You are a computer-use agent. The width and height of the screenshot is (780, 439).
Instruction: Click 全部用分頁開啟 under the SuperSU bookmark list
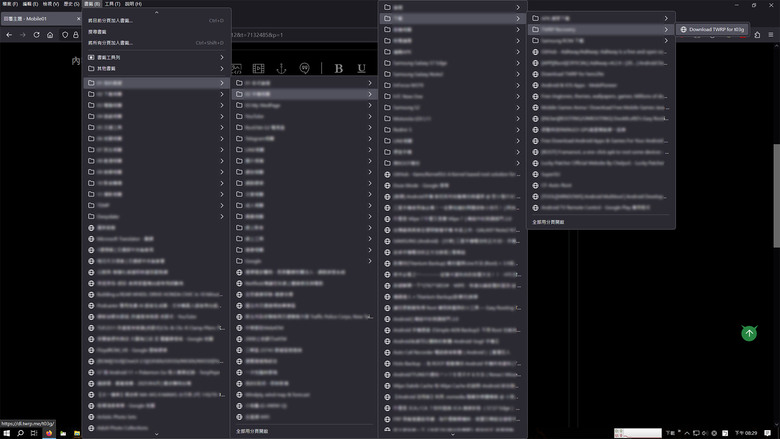click(601, 222)
